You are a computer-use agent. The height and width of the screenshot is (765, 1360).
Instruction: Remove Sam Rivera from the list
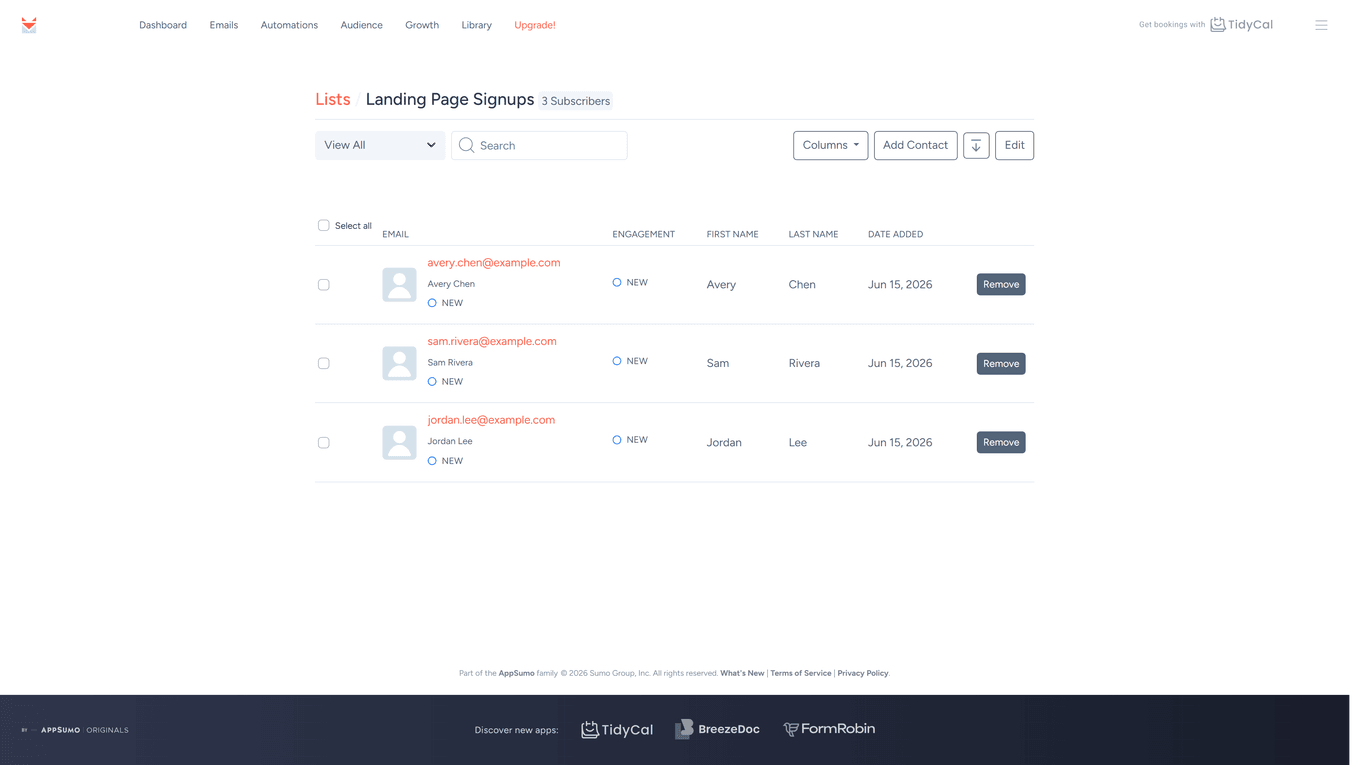point(1001,363)
